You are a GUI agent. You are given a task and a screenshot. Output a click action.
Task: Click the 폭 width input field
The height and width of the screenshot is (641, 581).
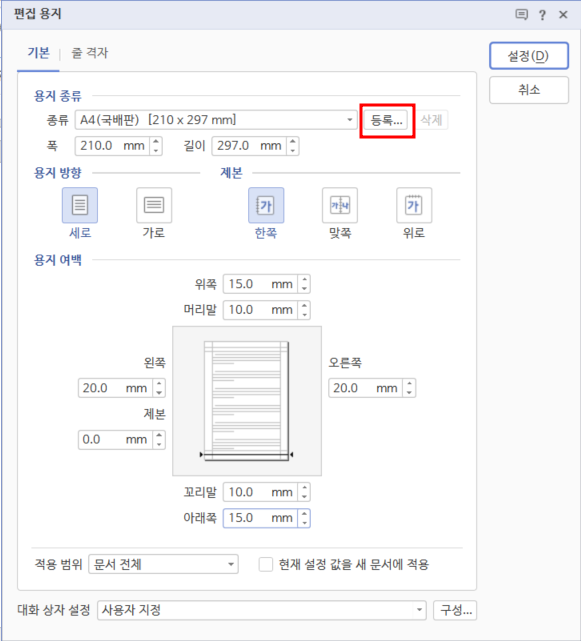tap(113, 146)
